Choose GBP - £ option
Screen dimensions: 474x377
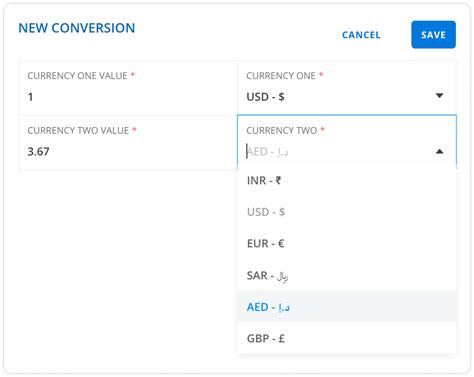coord(347,338)
